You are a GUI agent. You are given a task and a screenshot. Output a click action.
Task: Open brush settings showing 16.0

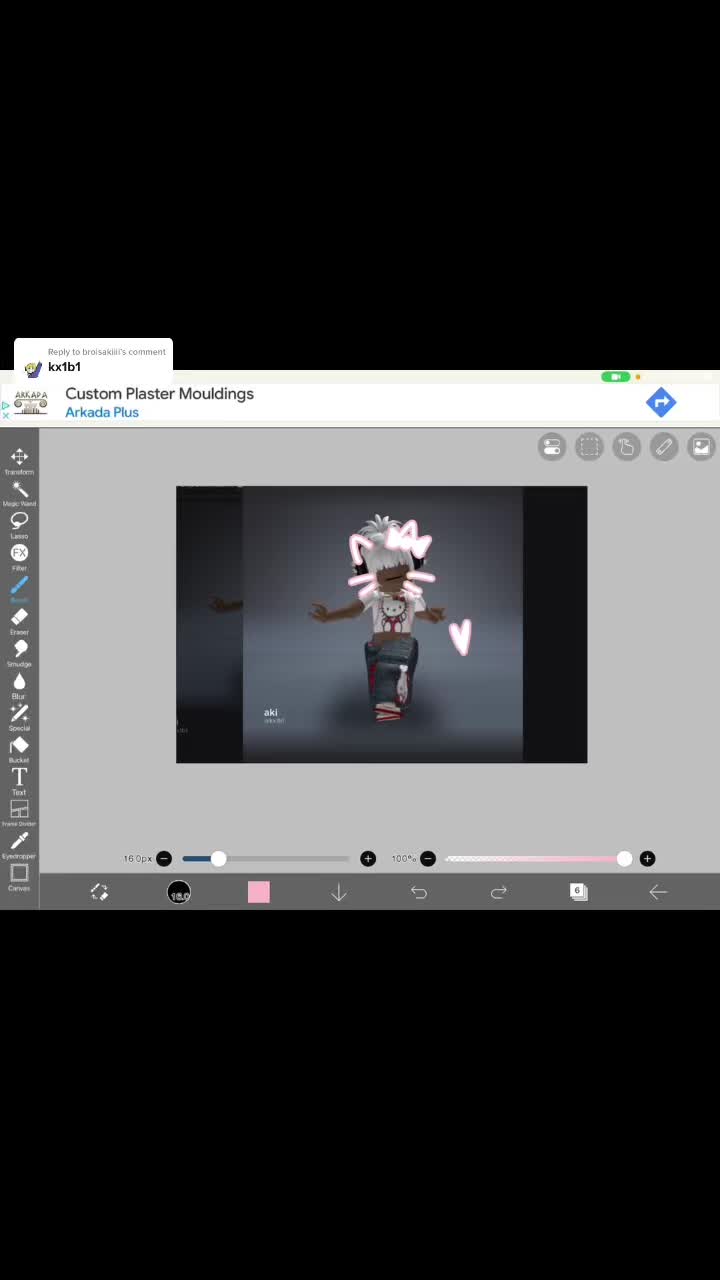(179, 892)
